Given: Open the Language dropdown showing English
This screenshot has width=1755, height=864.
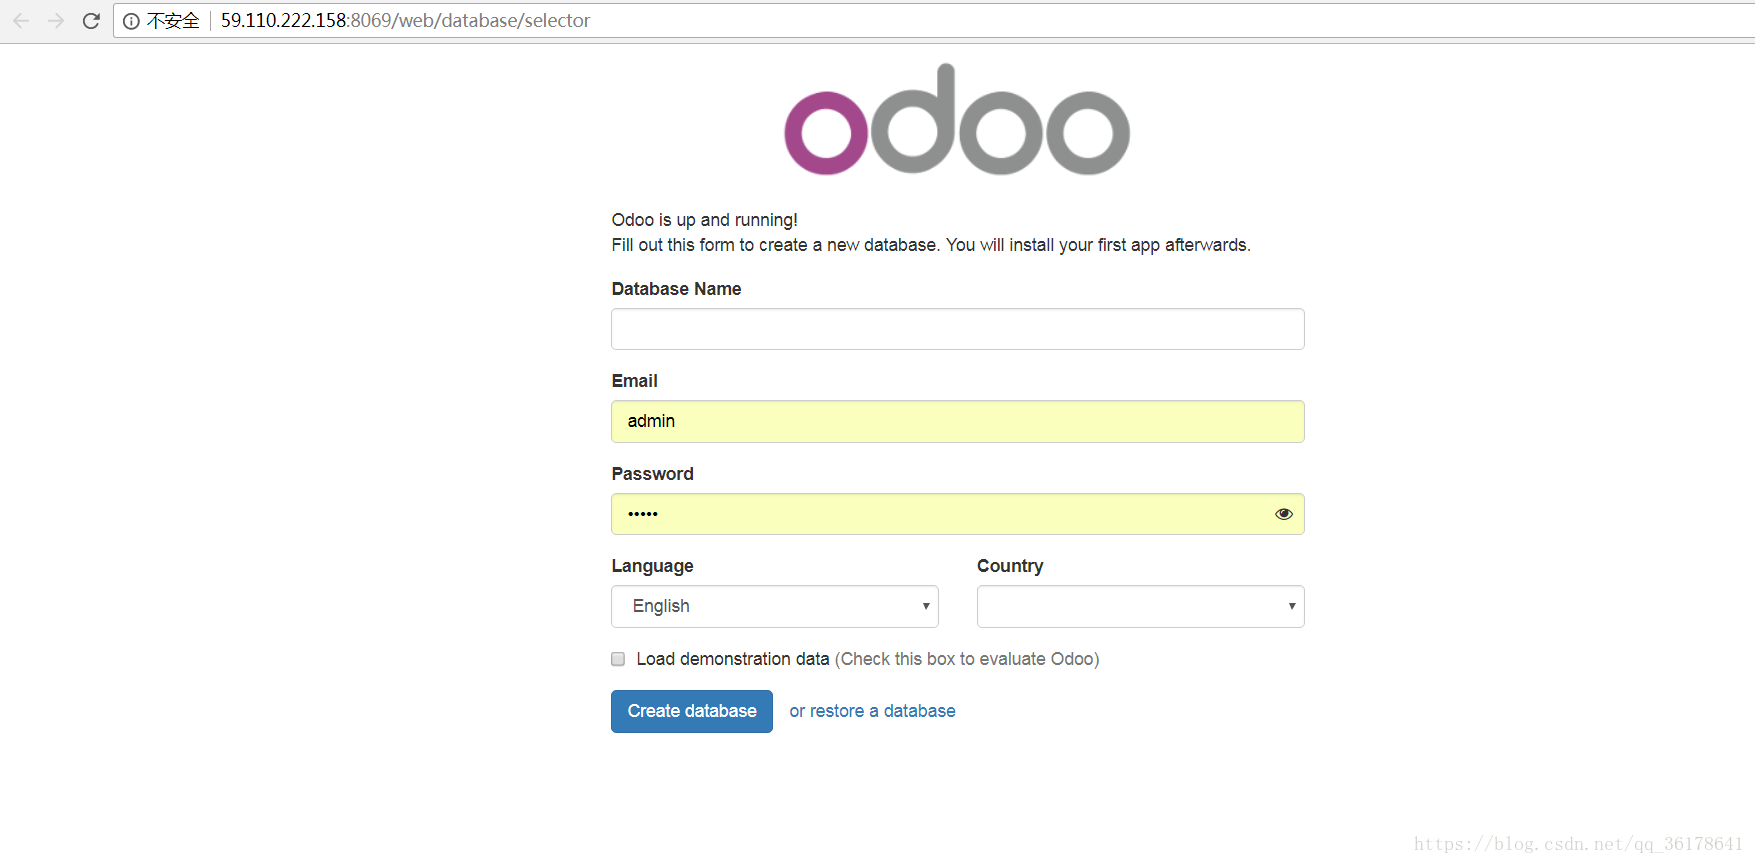Looking at the screenshot, I should (775, 606).
